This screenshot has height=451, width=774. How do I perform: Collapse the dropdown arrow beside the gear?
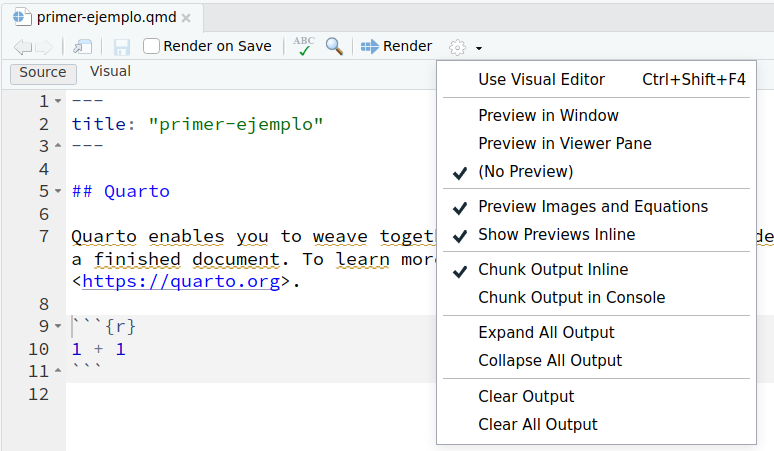[x=479, y=48]
